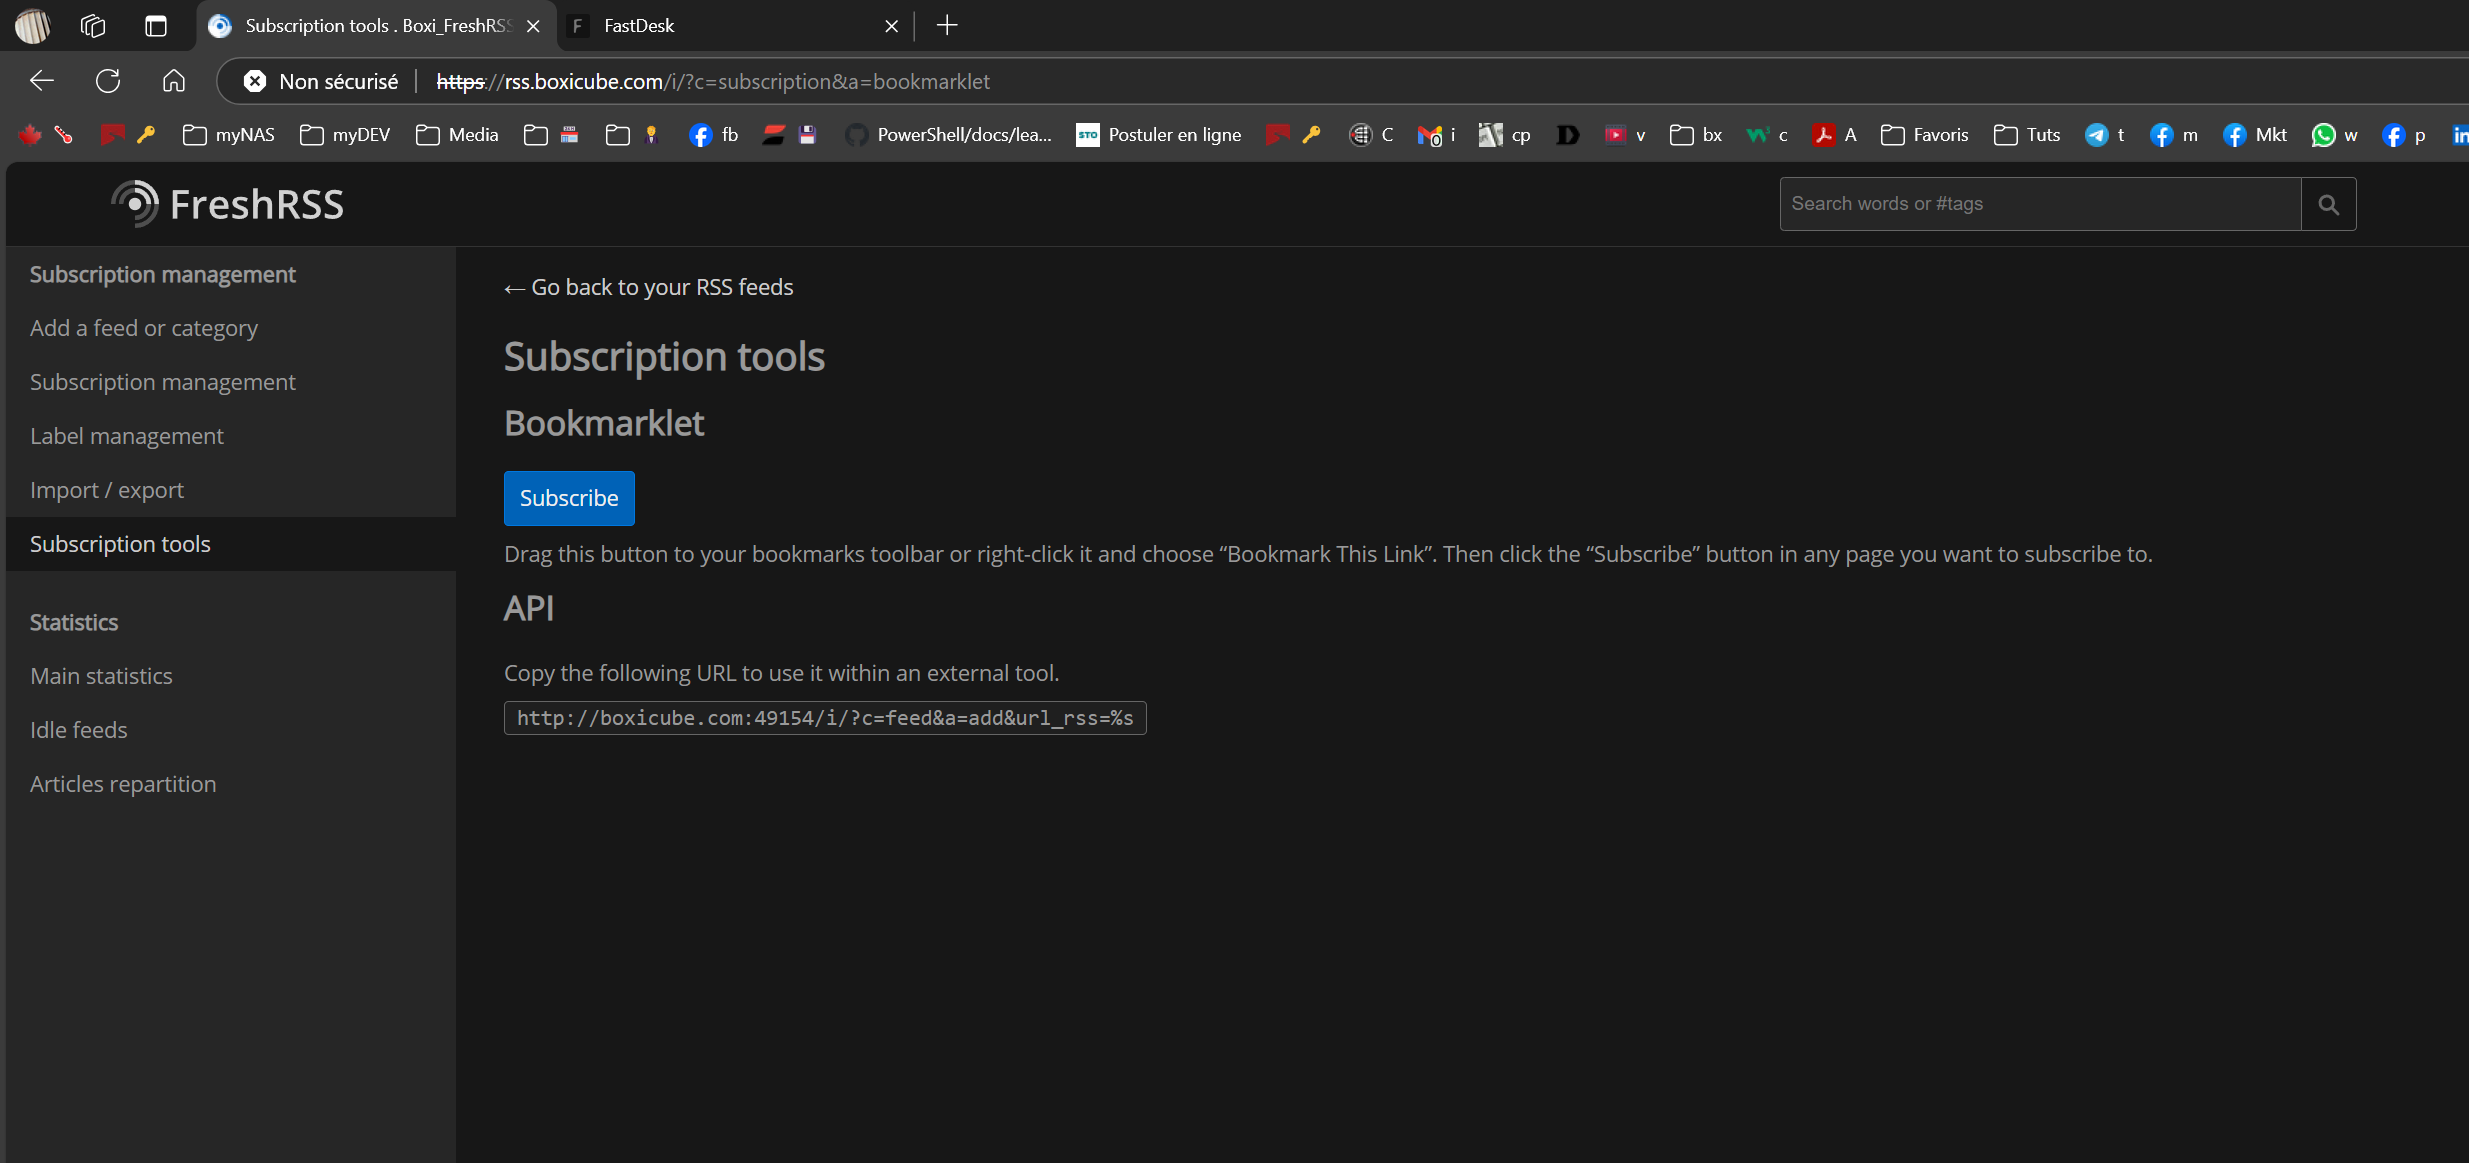Close the FastDesk browser tab
This screenshot has width=2469, height=1163.
pyautogui.click(x=891, y=26)
